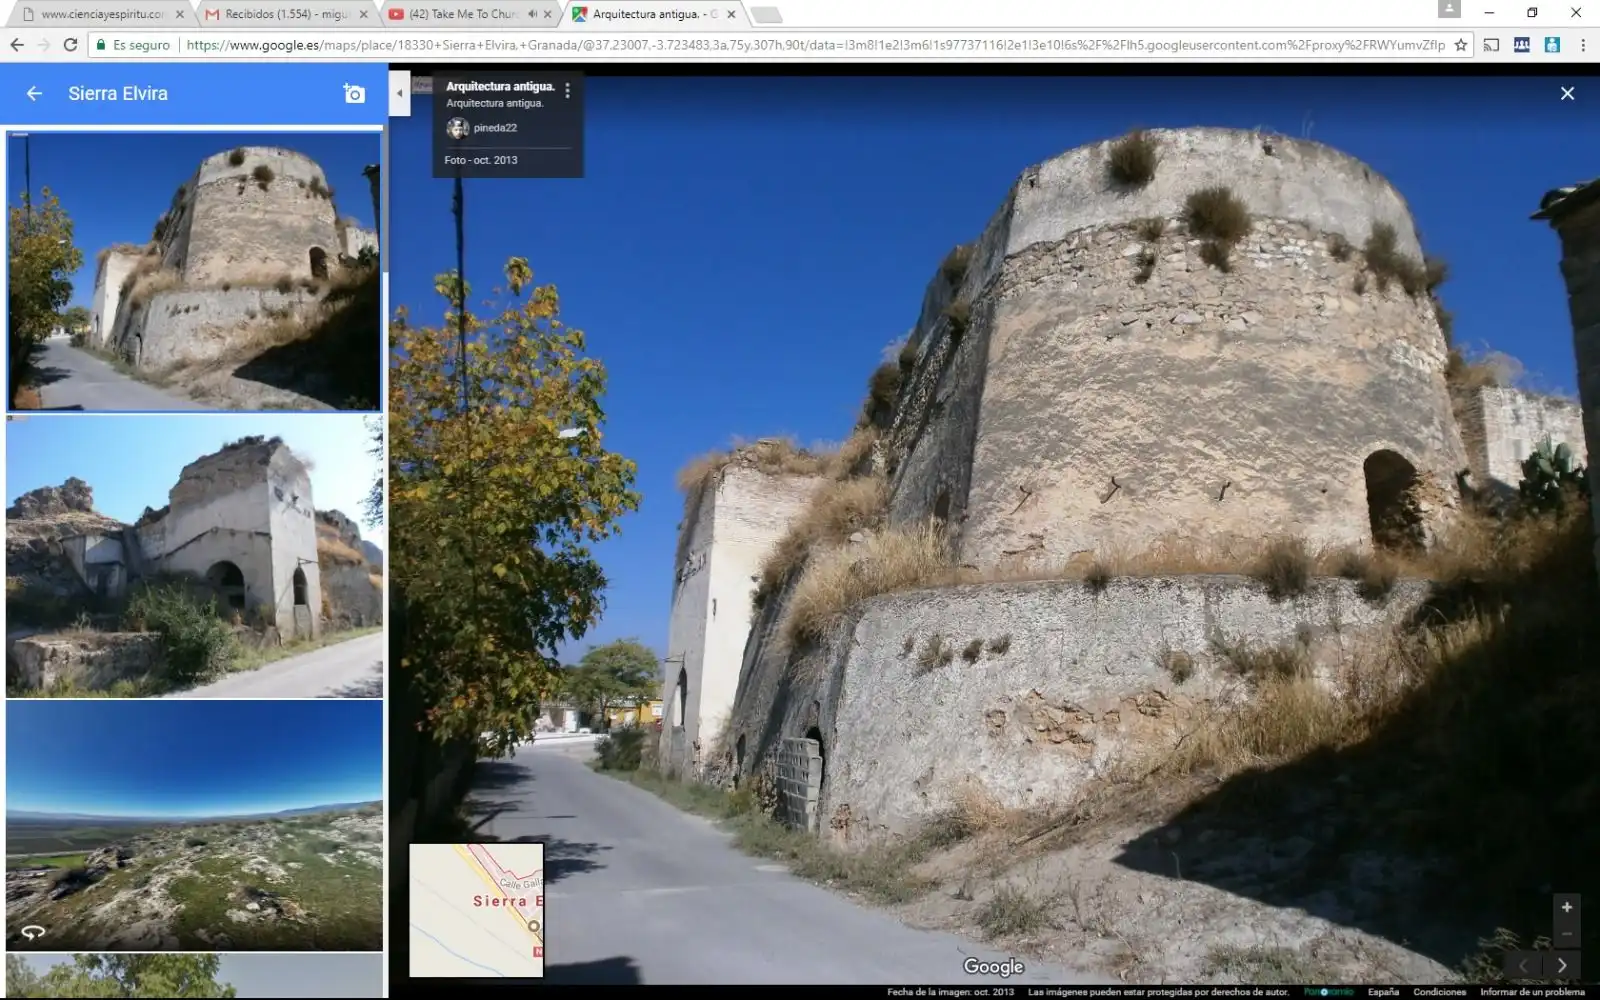
Task: Go to the previous photo with the left arrow
Action: click(x=1524, y=966)
